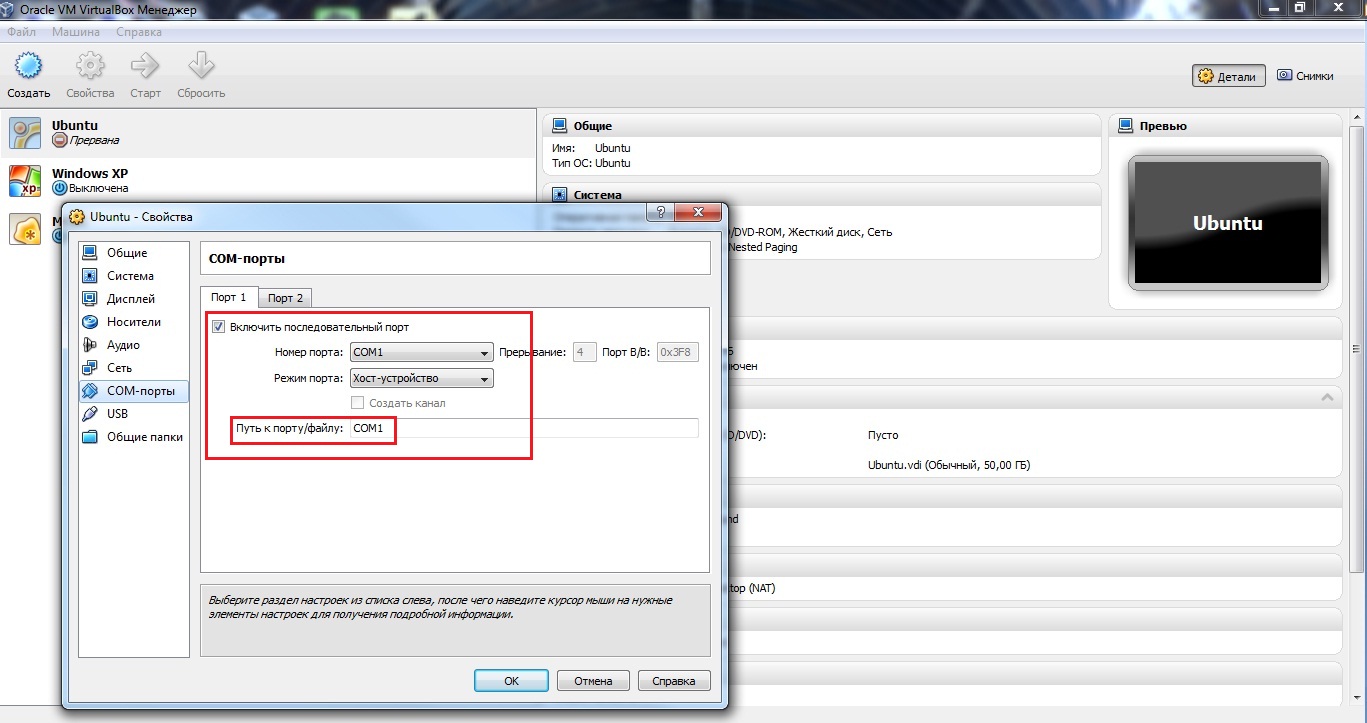Click Общие section icon in details pane
Image resolution: width=1367 pixels, height=723 pixels.
(560, 126)
